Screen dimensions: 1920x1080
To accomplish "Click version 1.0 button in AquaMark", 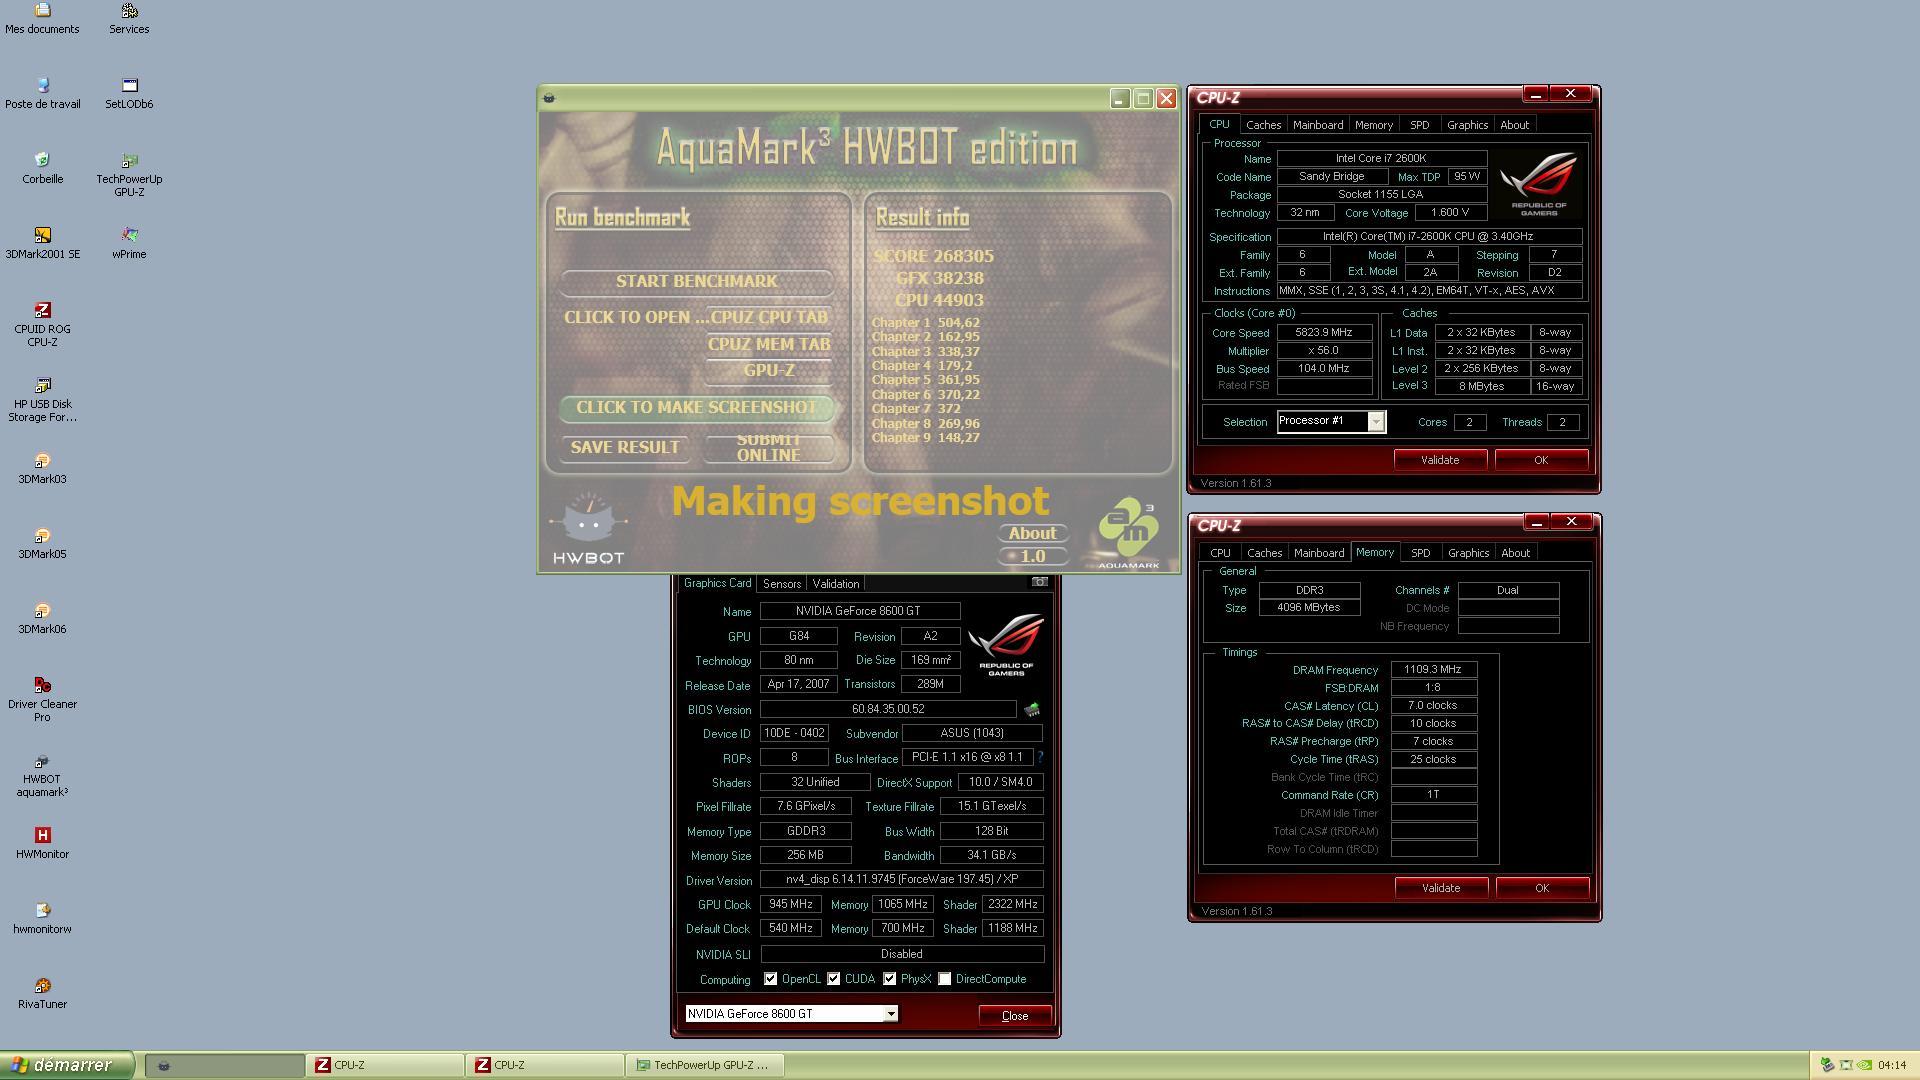I will coord(1032,557).
